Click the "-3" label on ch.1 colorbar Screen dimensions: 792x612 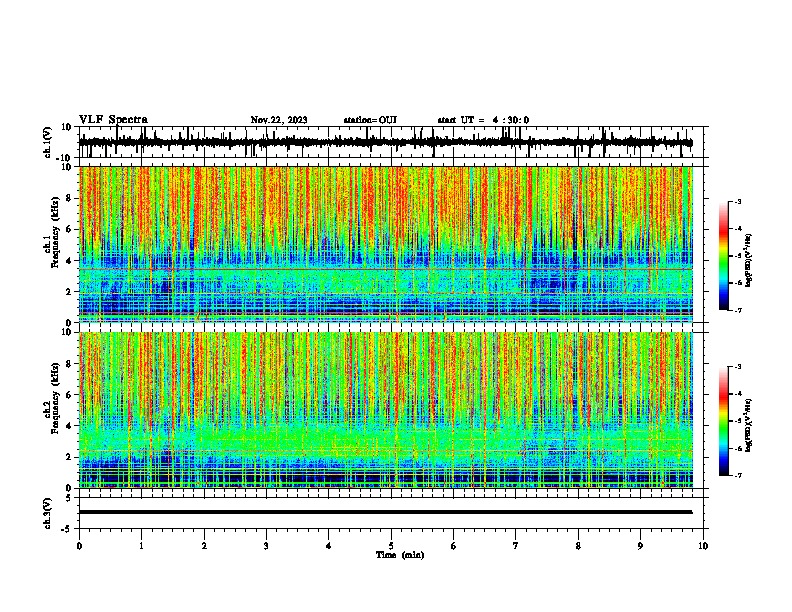pyautogui.click(x=737, y=201)
